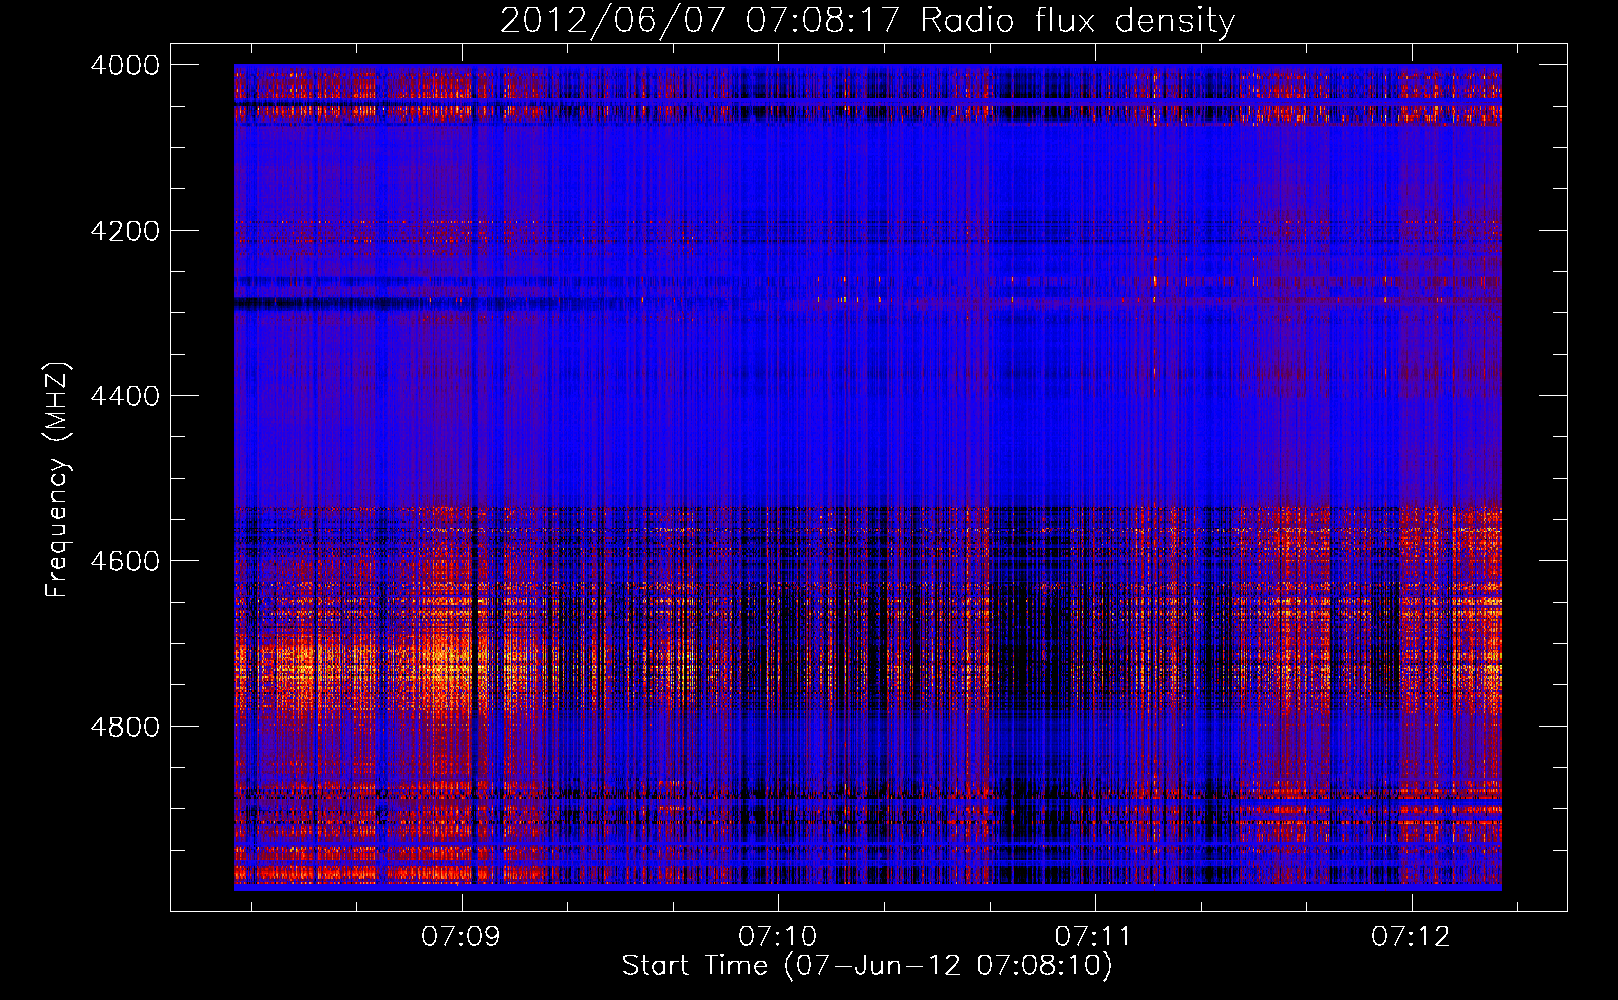
Task: Click the 4600 frequency tick label
Action: pyautogui.click(x=125, y=561)
